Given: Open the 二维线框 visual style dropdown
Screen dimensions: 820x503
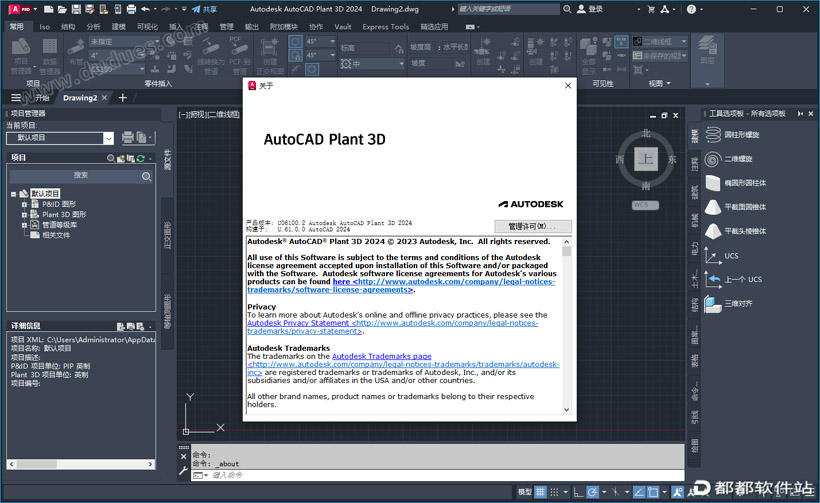Looking at the screenshot, I should [x=660, y=41].
